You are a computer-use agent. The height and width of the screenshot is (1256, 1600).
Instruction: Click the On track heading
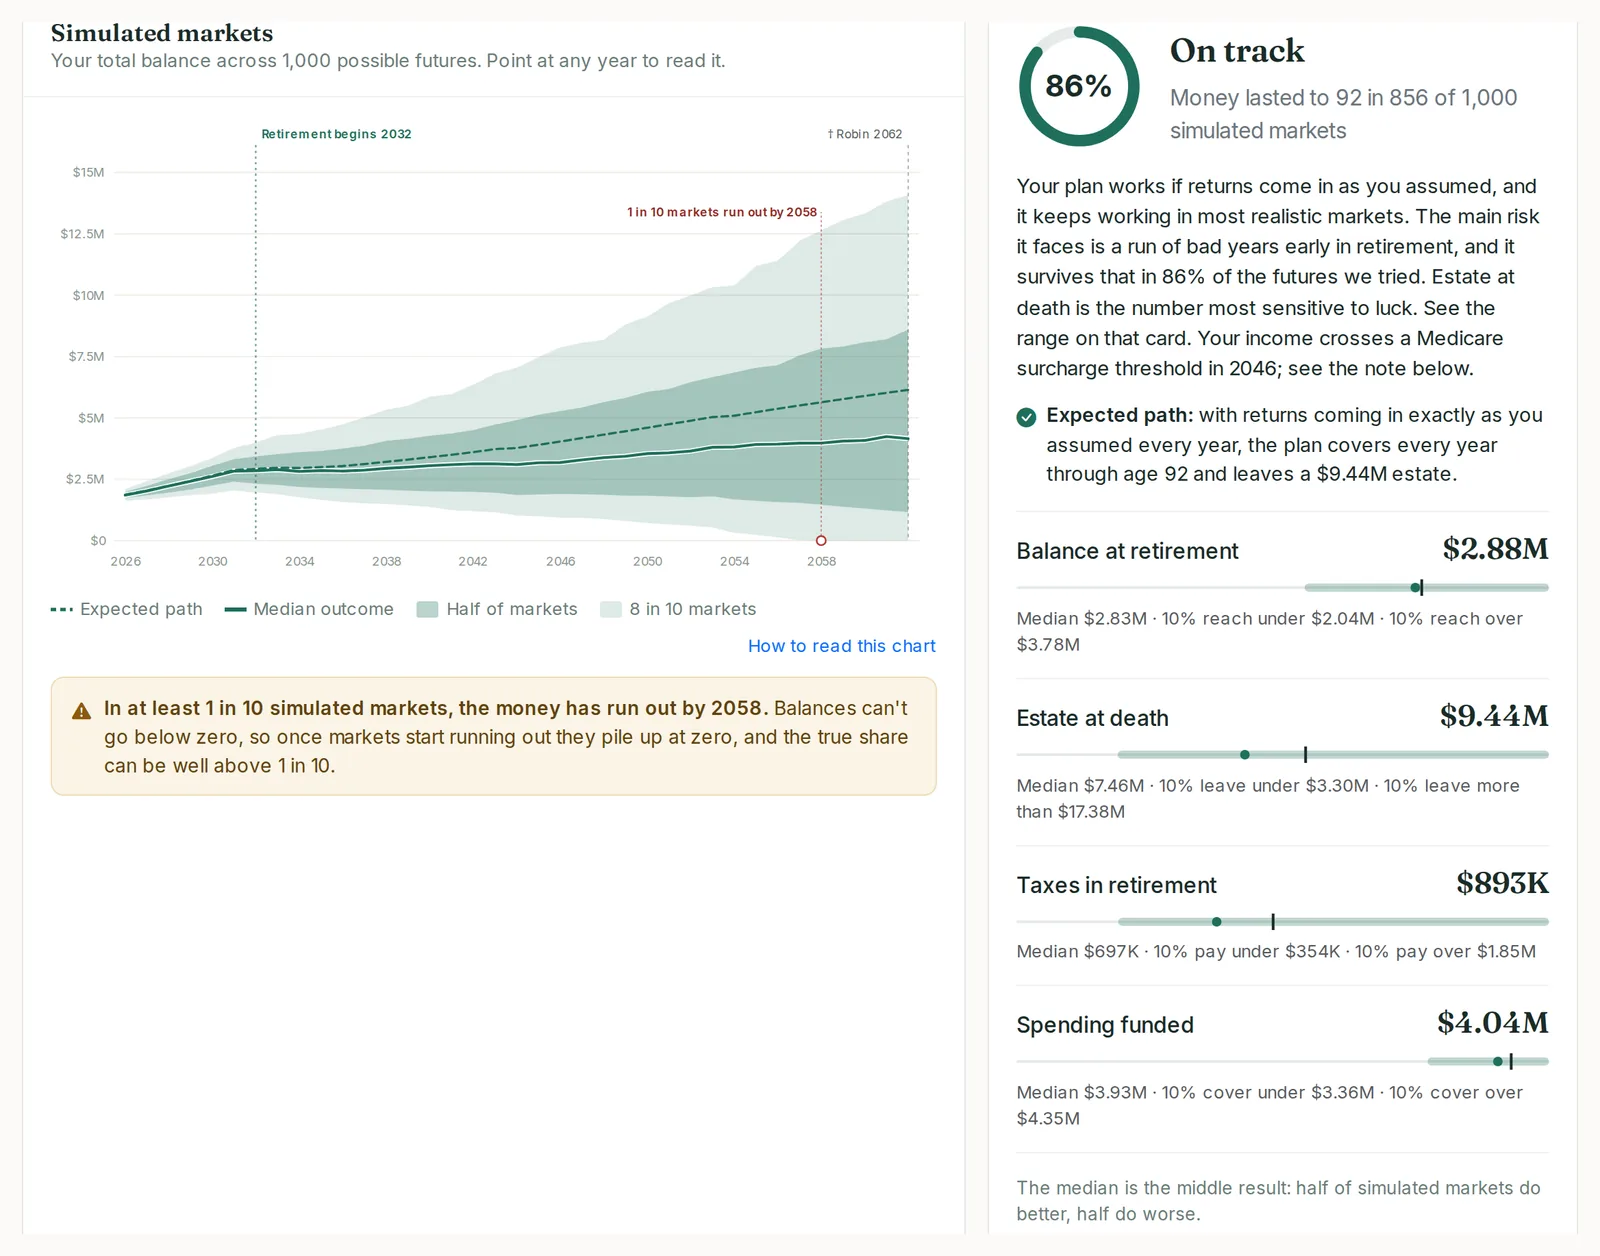pos(1237,51)
